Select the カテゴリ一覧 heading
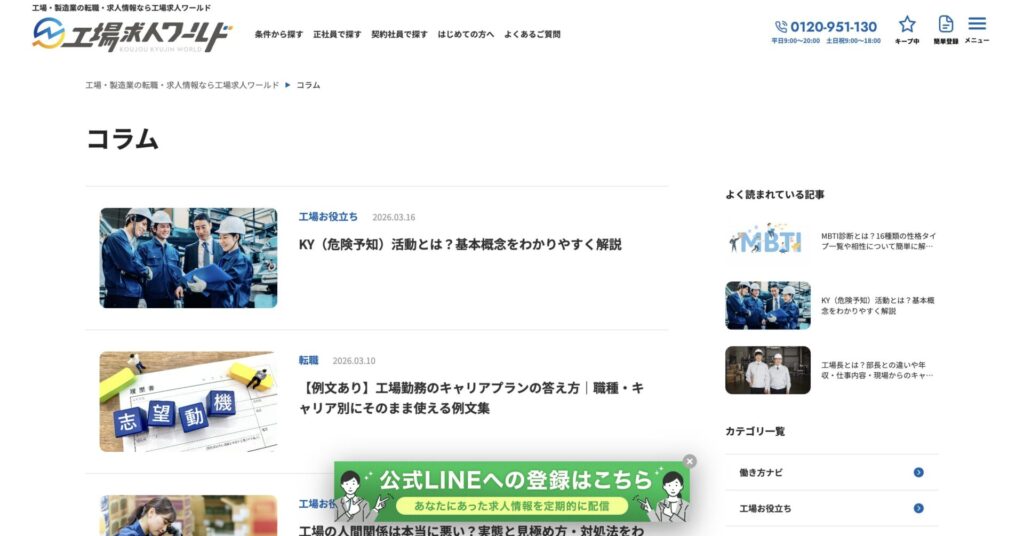This screenshot has height=536, width=1024. [x=755, y=432]
